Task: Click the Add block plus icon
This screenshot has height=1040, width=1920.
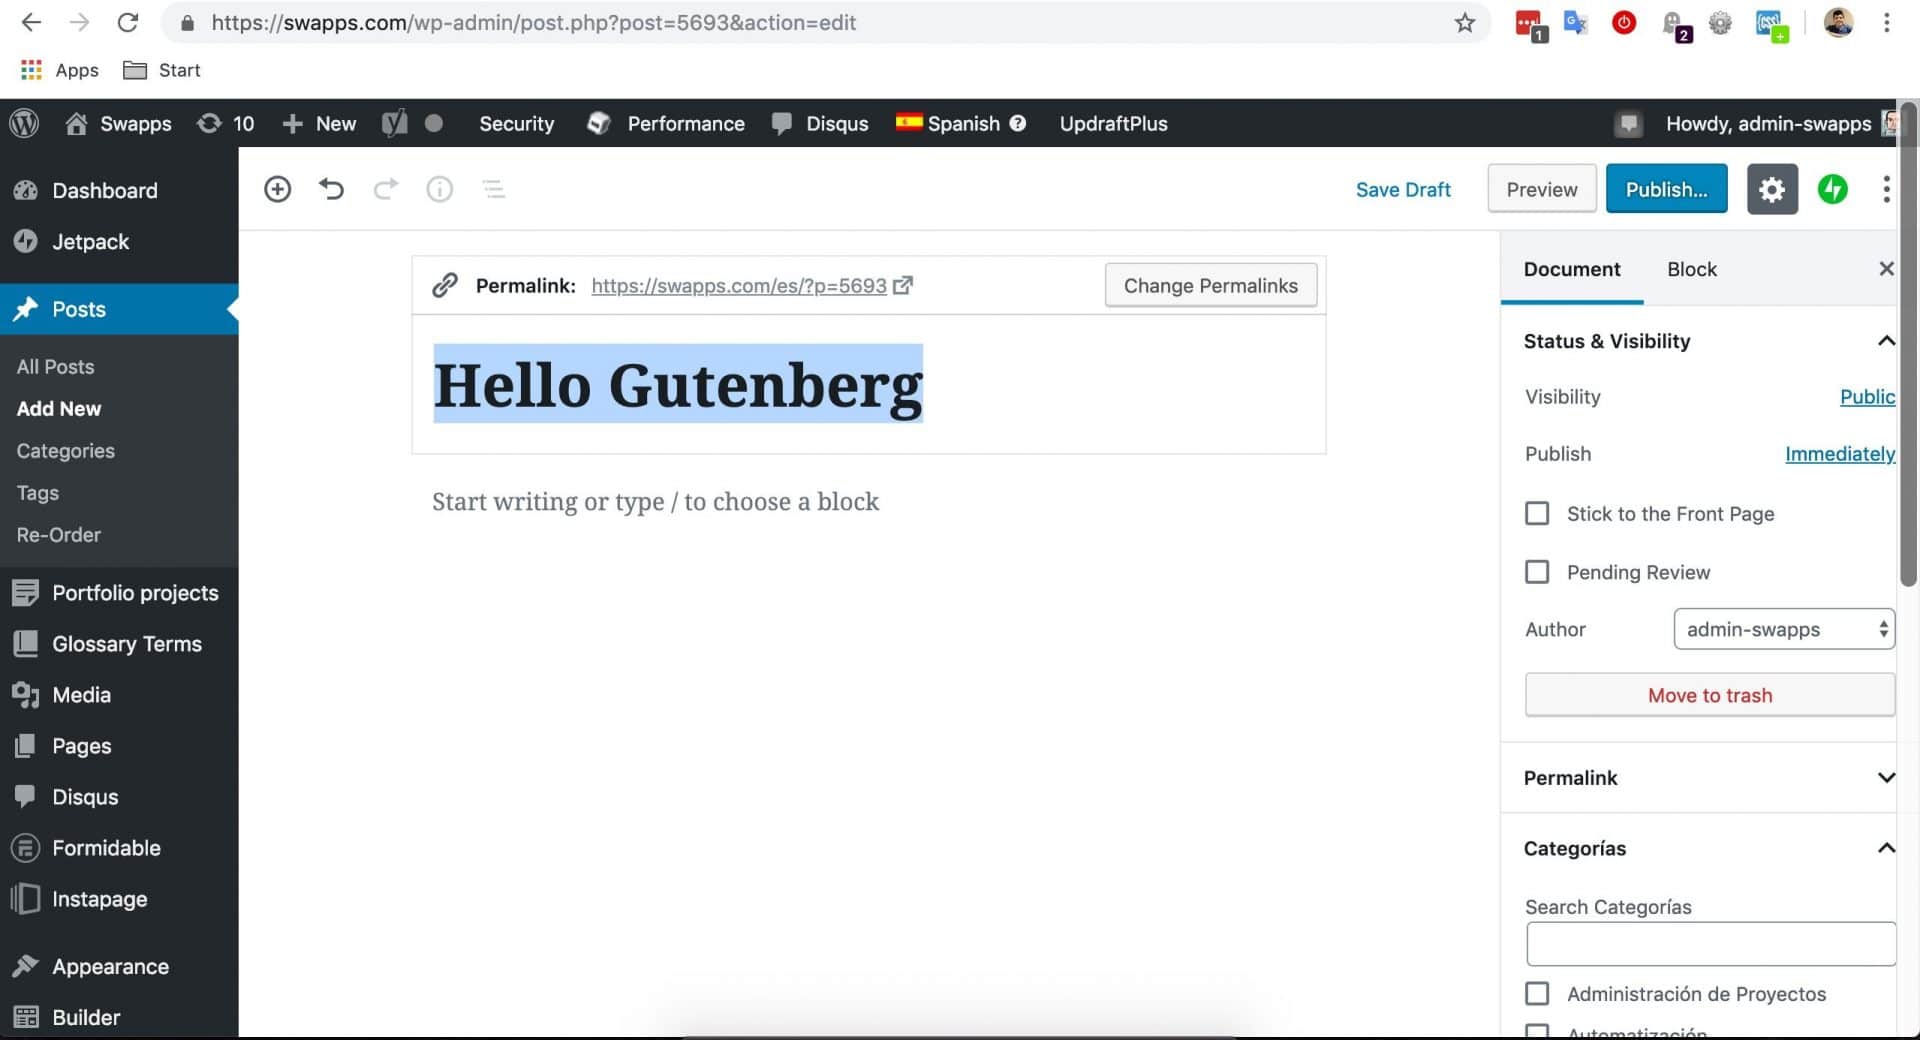Action: [277, 189]
